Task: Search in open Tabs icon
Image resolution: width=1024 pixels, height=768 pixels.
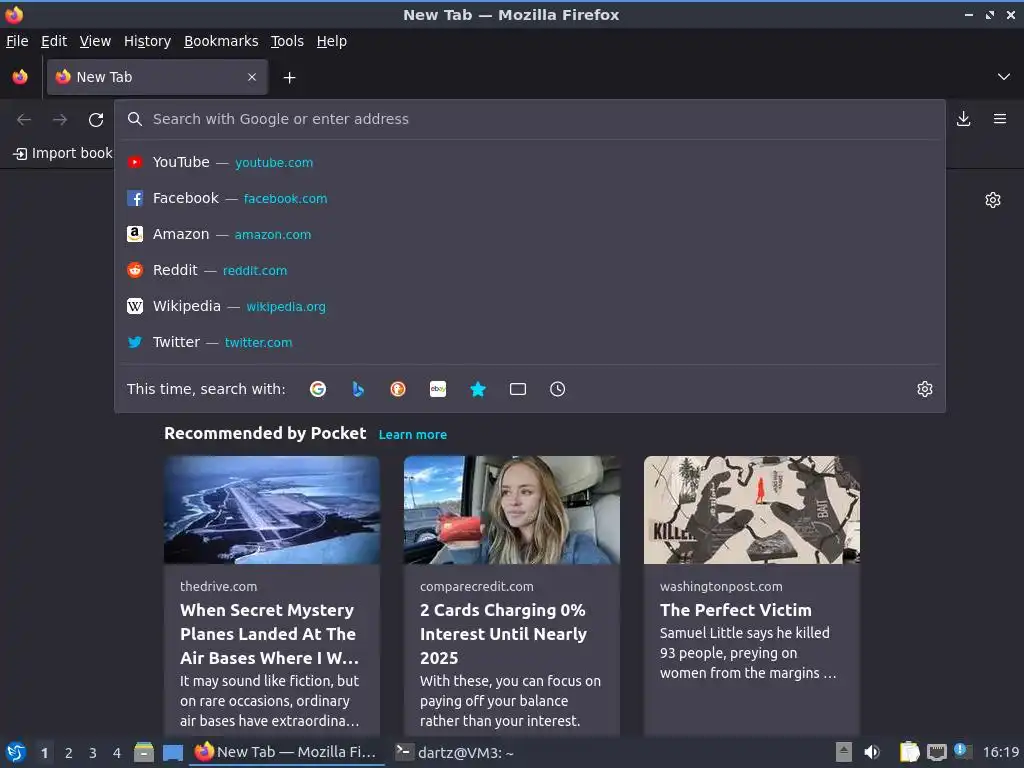Action: (x=518, y=389)
